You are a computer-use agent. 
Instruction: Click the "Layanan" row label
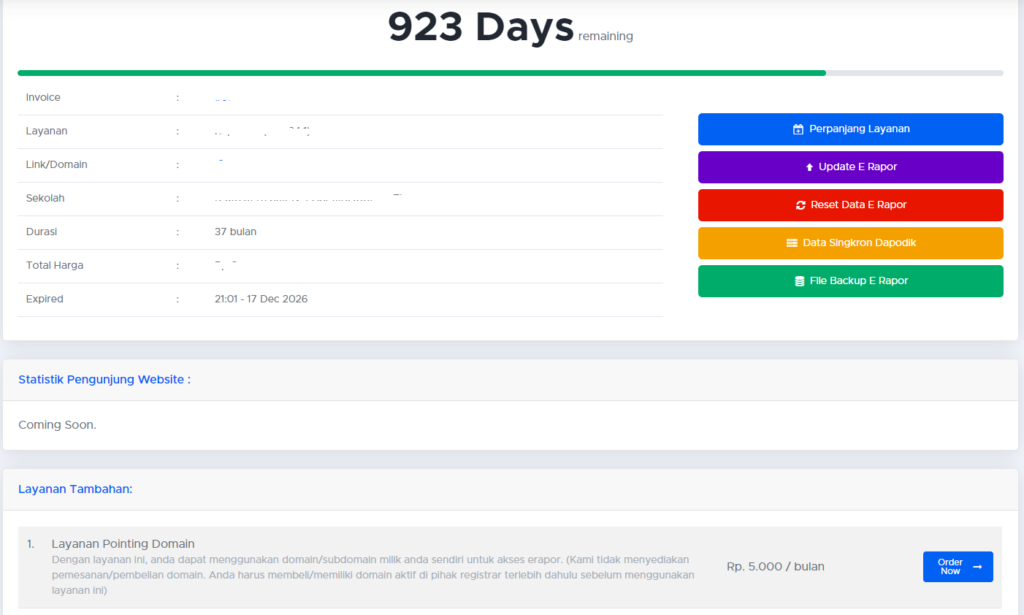click(46, 131)
